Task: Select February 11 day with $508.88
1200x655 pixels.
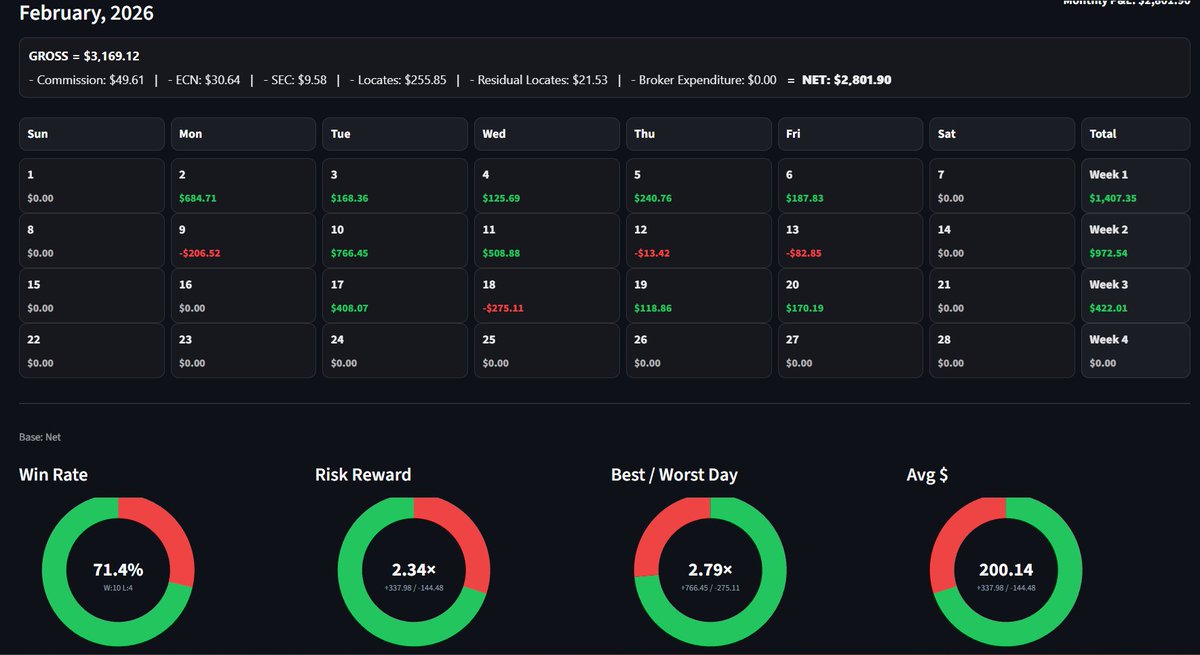Action: (547, 240)
